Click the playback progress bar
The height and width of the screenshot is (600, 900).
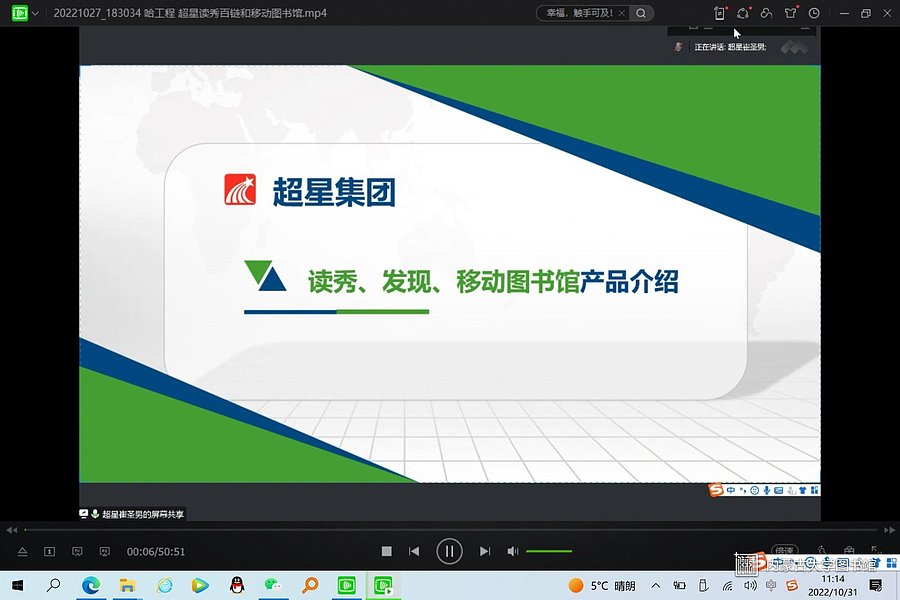[x=451, y=529]
